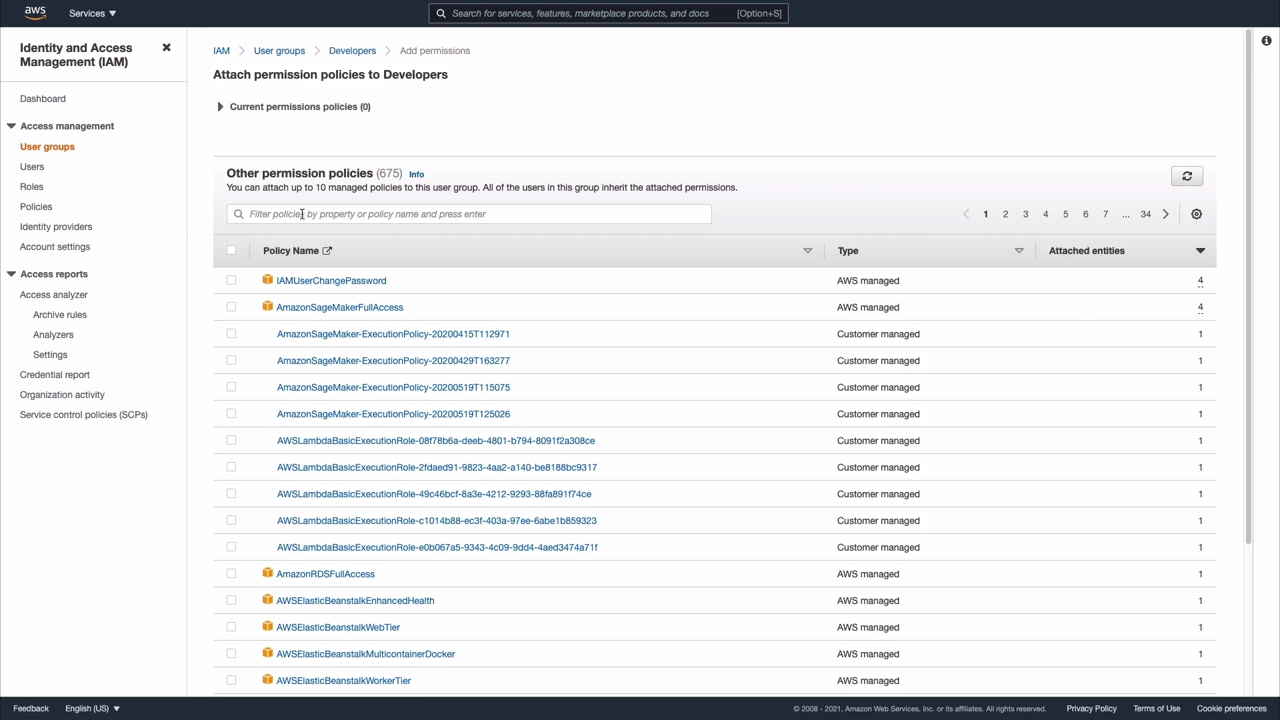Click the AWS logo icon

click(35, 13)
